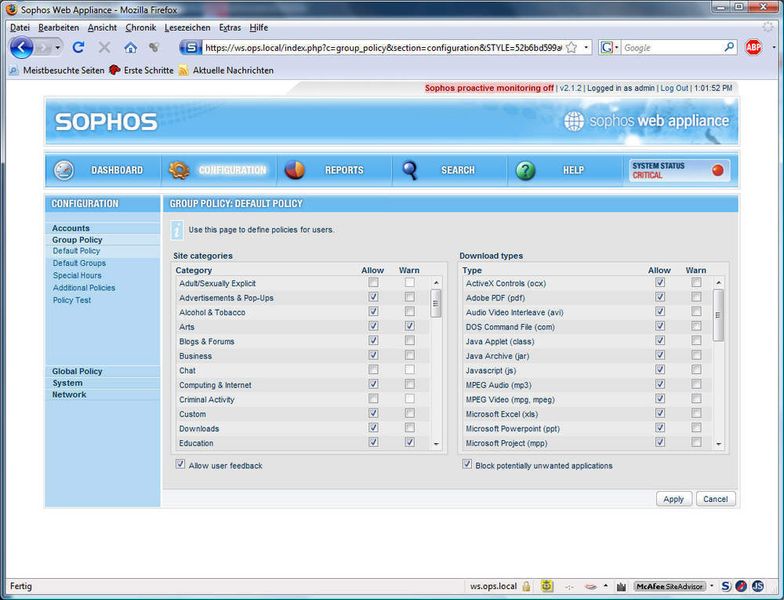Viewport: 784px width, 600px height.
Task: Uncheck Warn for the Arts category
Action: tap(410, 326)
